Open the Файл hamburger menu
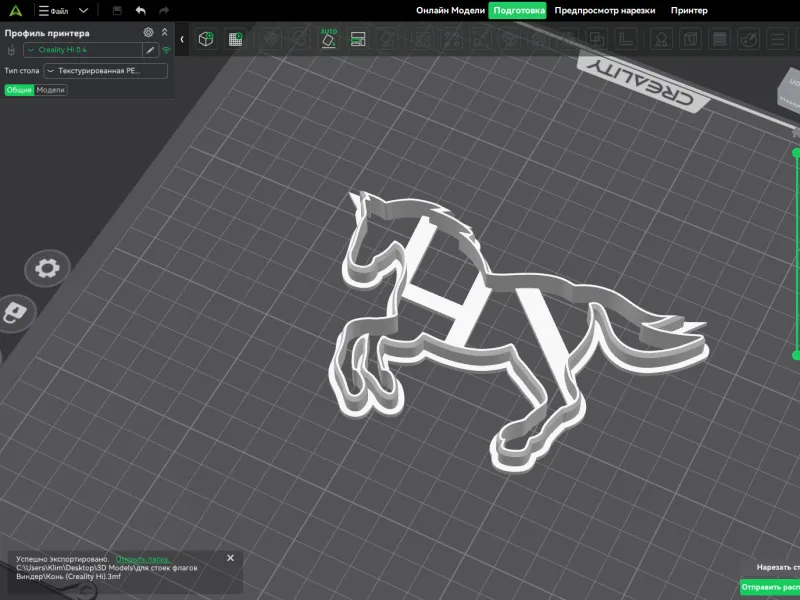The width and height of the screenshot is (800, 600). [x=54, y=11]
